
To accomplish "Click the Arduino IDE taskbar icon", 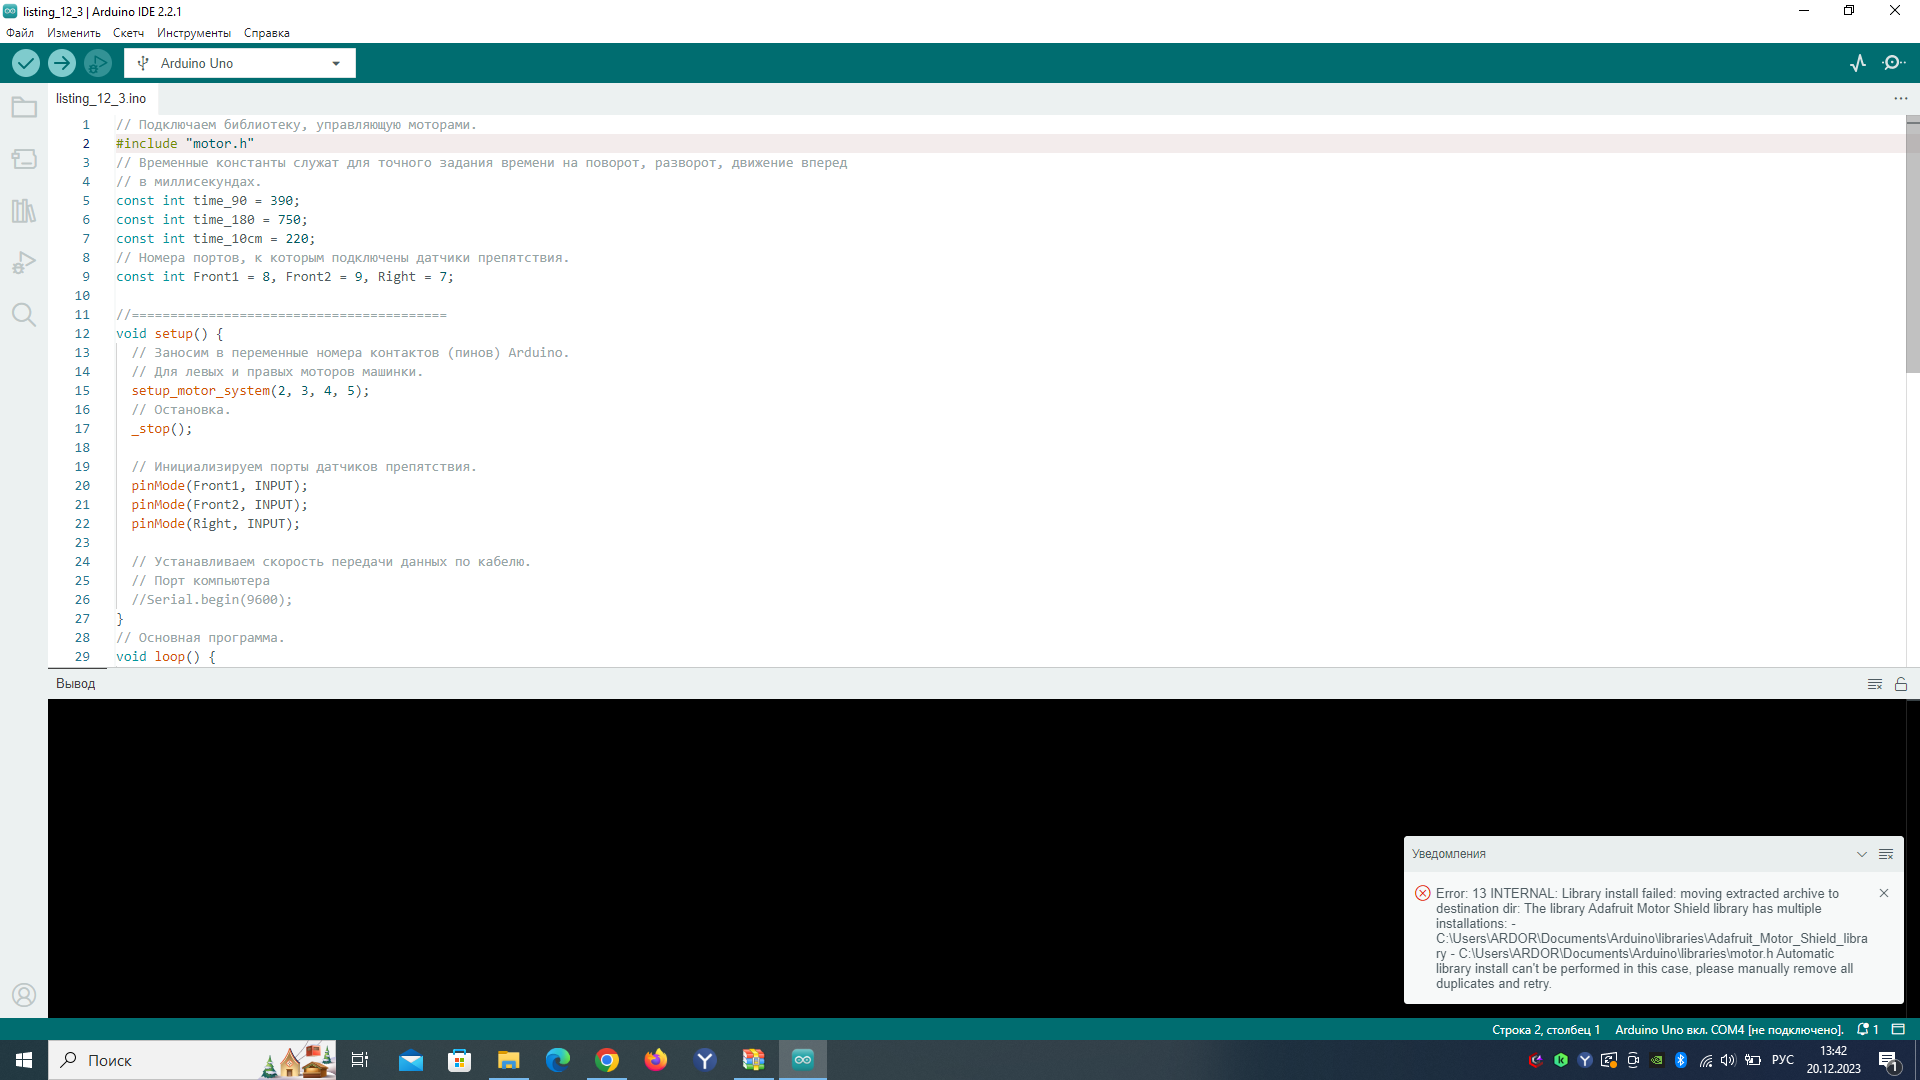I will click(x=803, y=1059).
